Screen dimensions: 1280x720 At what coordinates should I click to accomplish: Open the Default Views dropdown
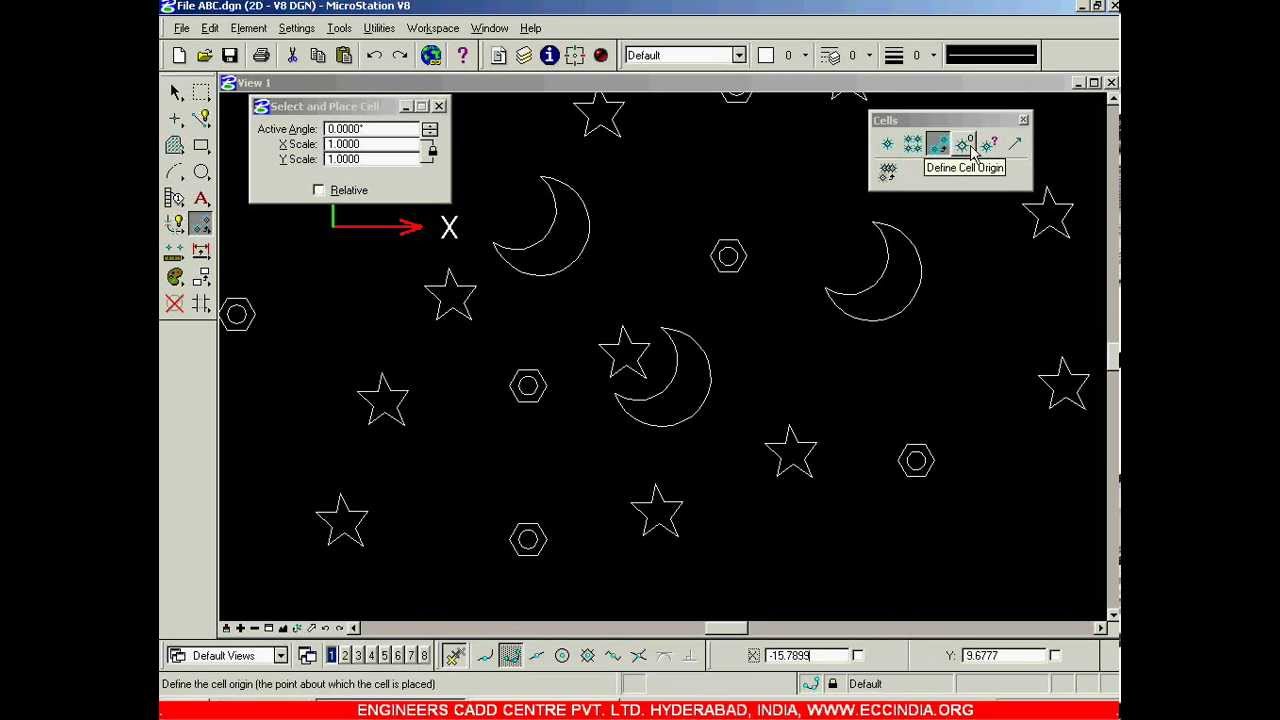(x=280, y=656)
